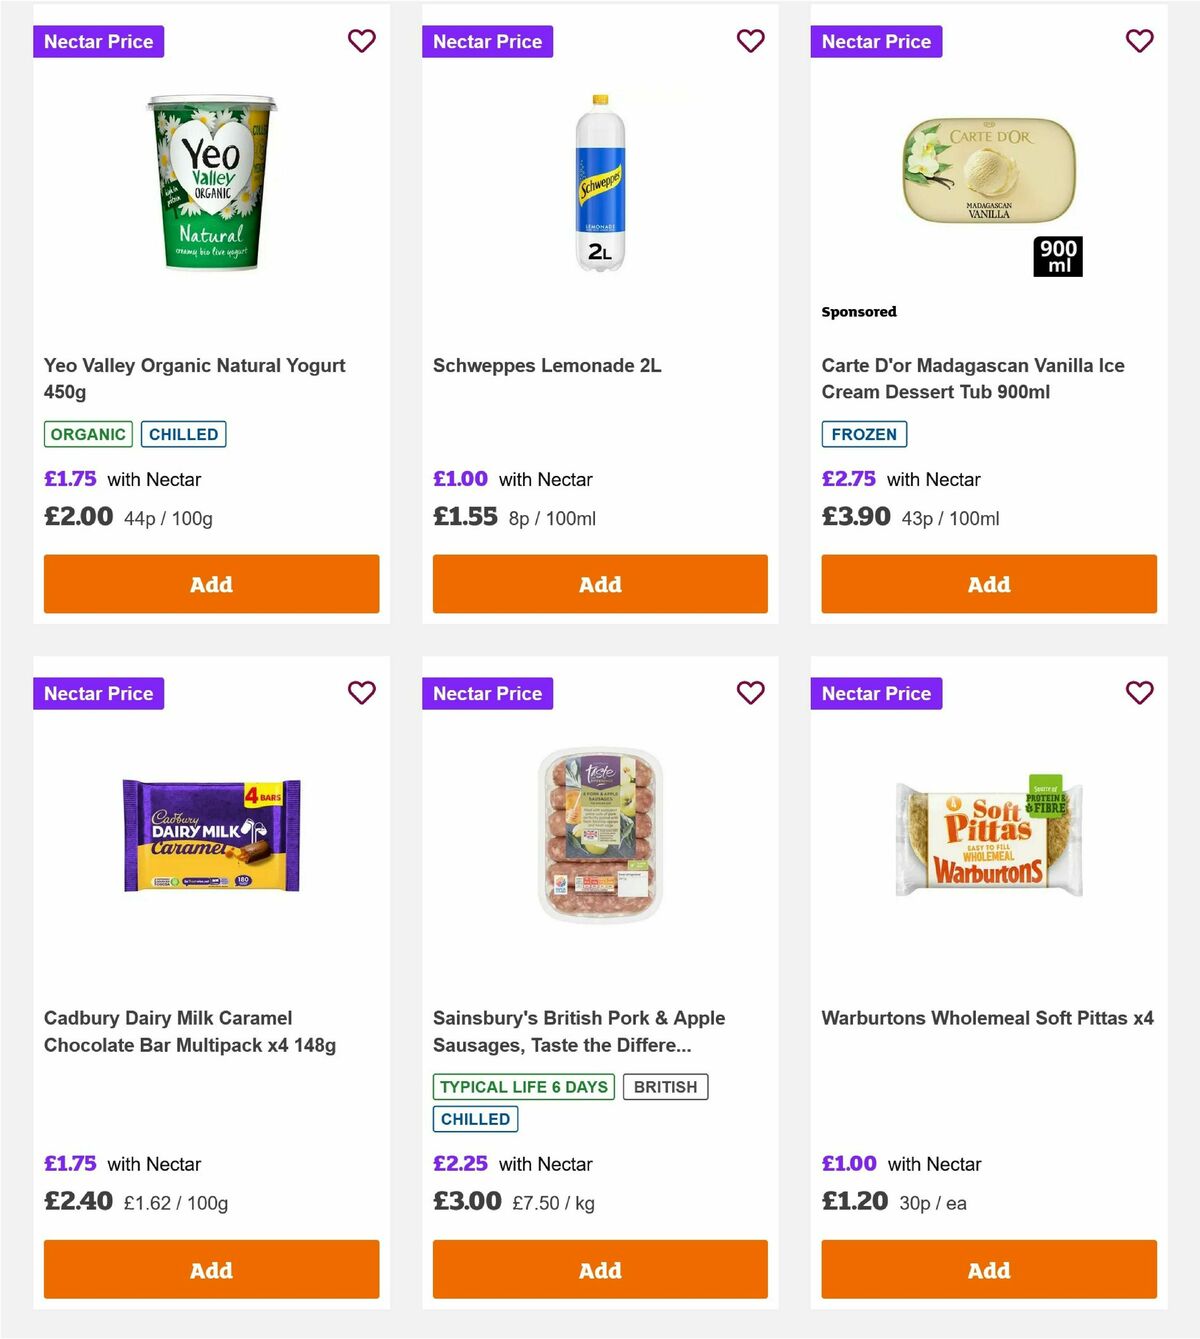The height and width of the screenshot is (1339, 1200).
Task: Click the Nectar Price badge on Warburtons Pittas
Action: (x=876, y=692)
